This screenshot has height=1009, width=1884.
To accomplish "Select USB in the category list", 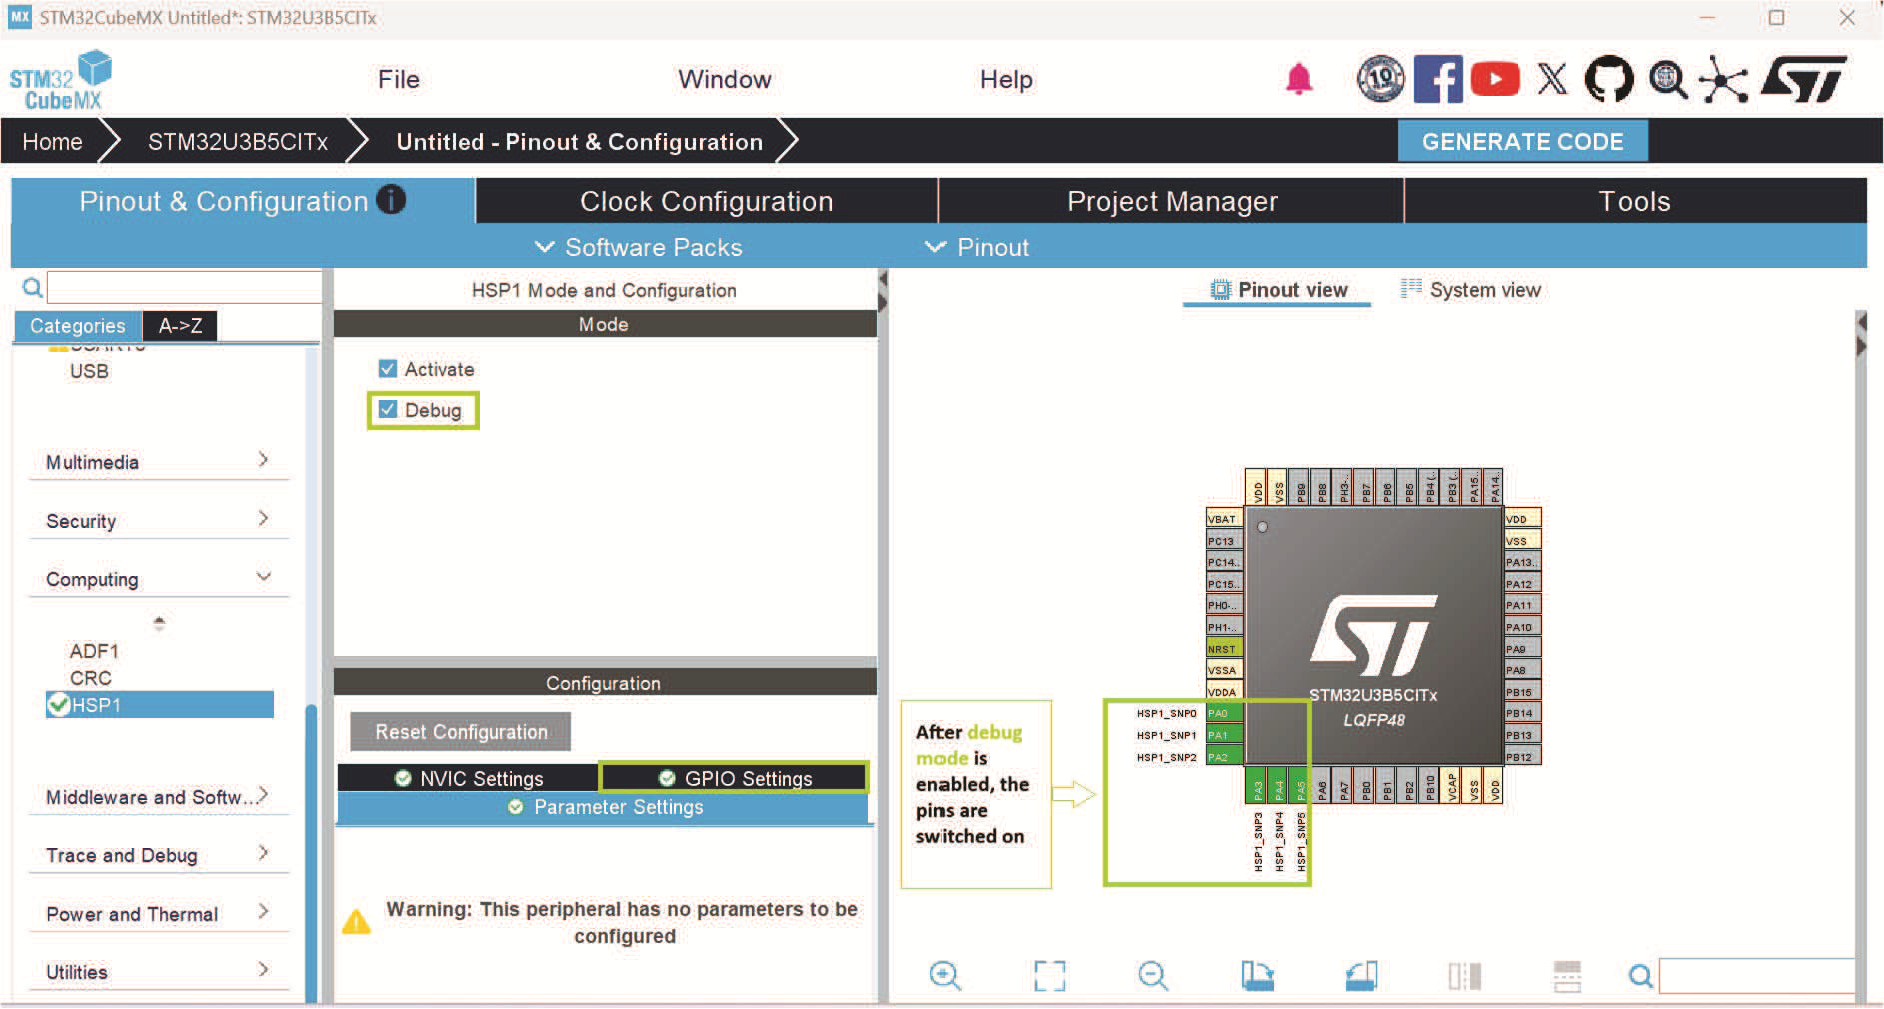I will tap(89, 370).
